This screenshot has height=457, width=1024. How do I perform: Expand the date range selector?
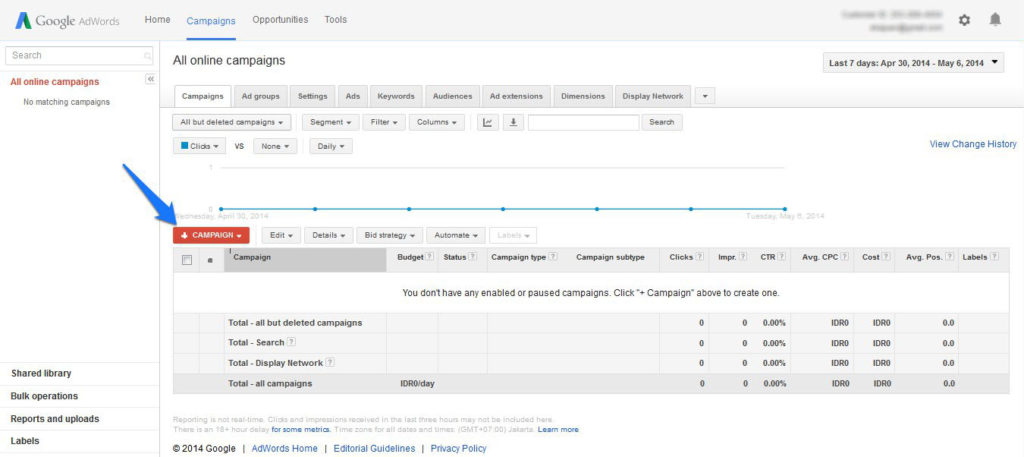[914, 63]
